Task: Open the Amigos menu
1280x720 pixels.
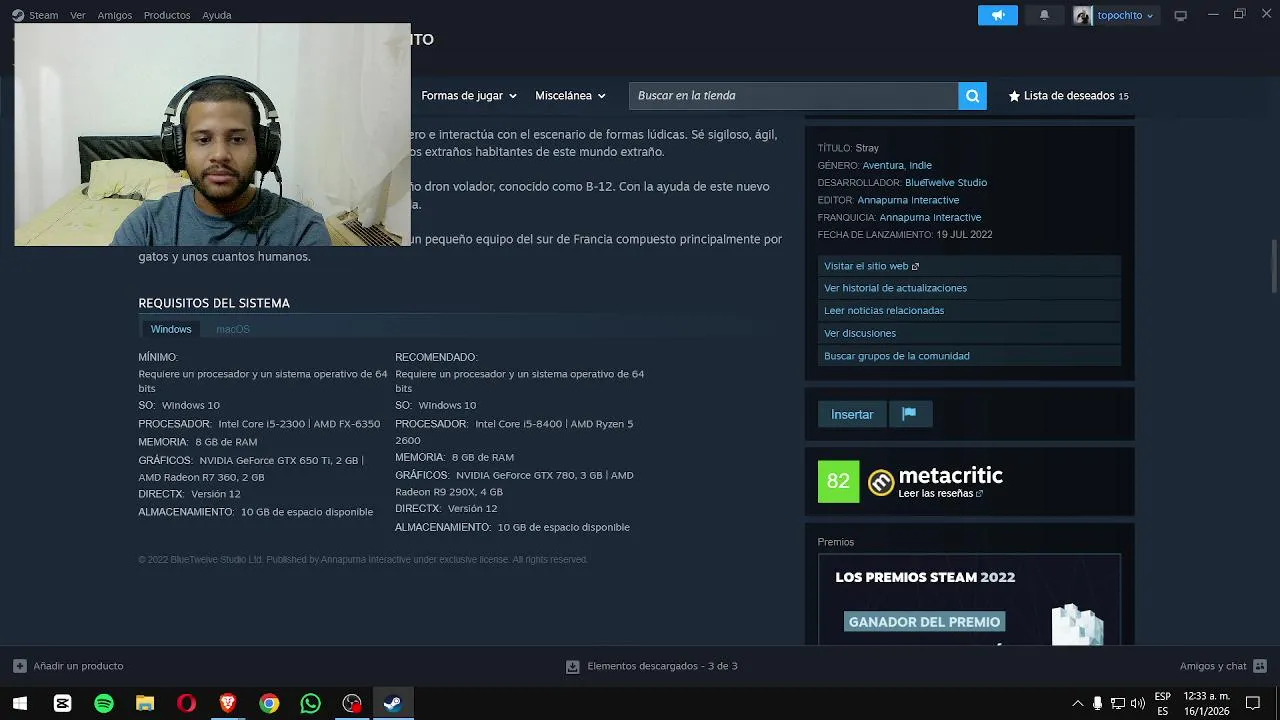Action: click(x=115, y=15)
